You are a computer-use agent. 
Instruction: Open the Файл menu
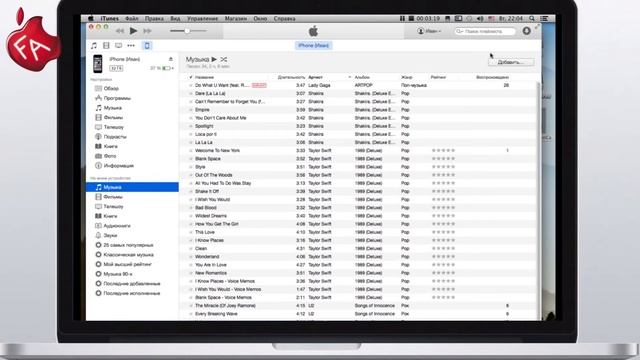(131, 19)
